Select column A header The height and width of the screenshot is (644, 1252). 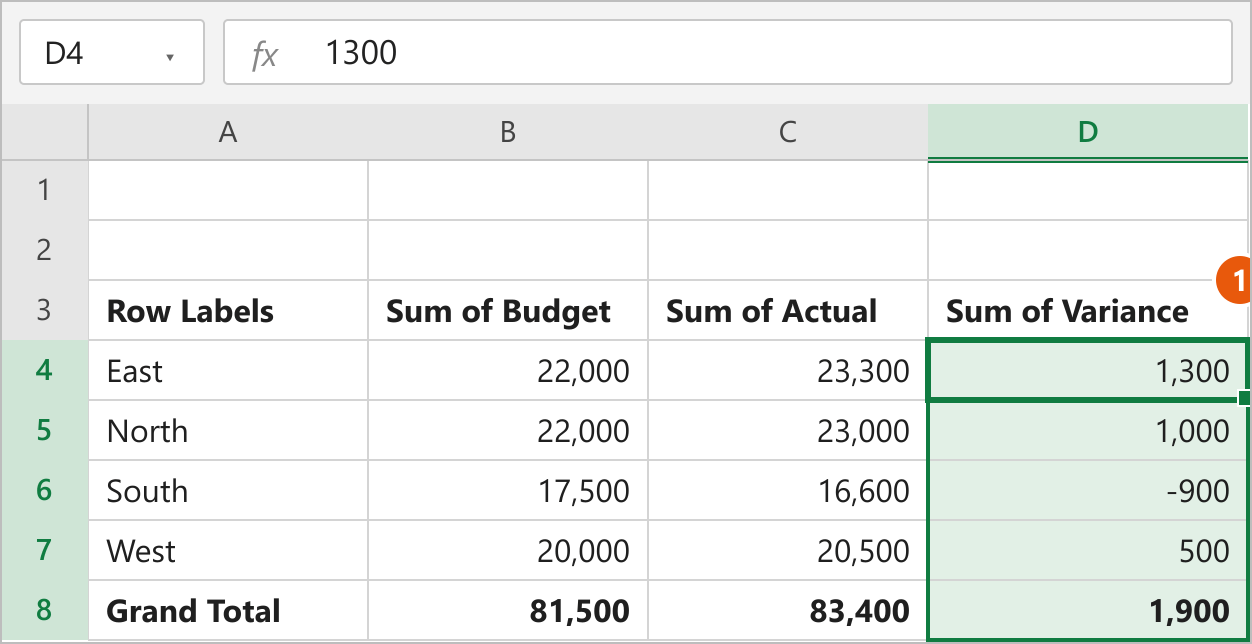click(228, 132)
